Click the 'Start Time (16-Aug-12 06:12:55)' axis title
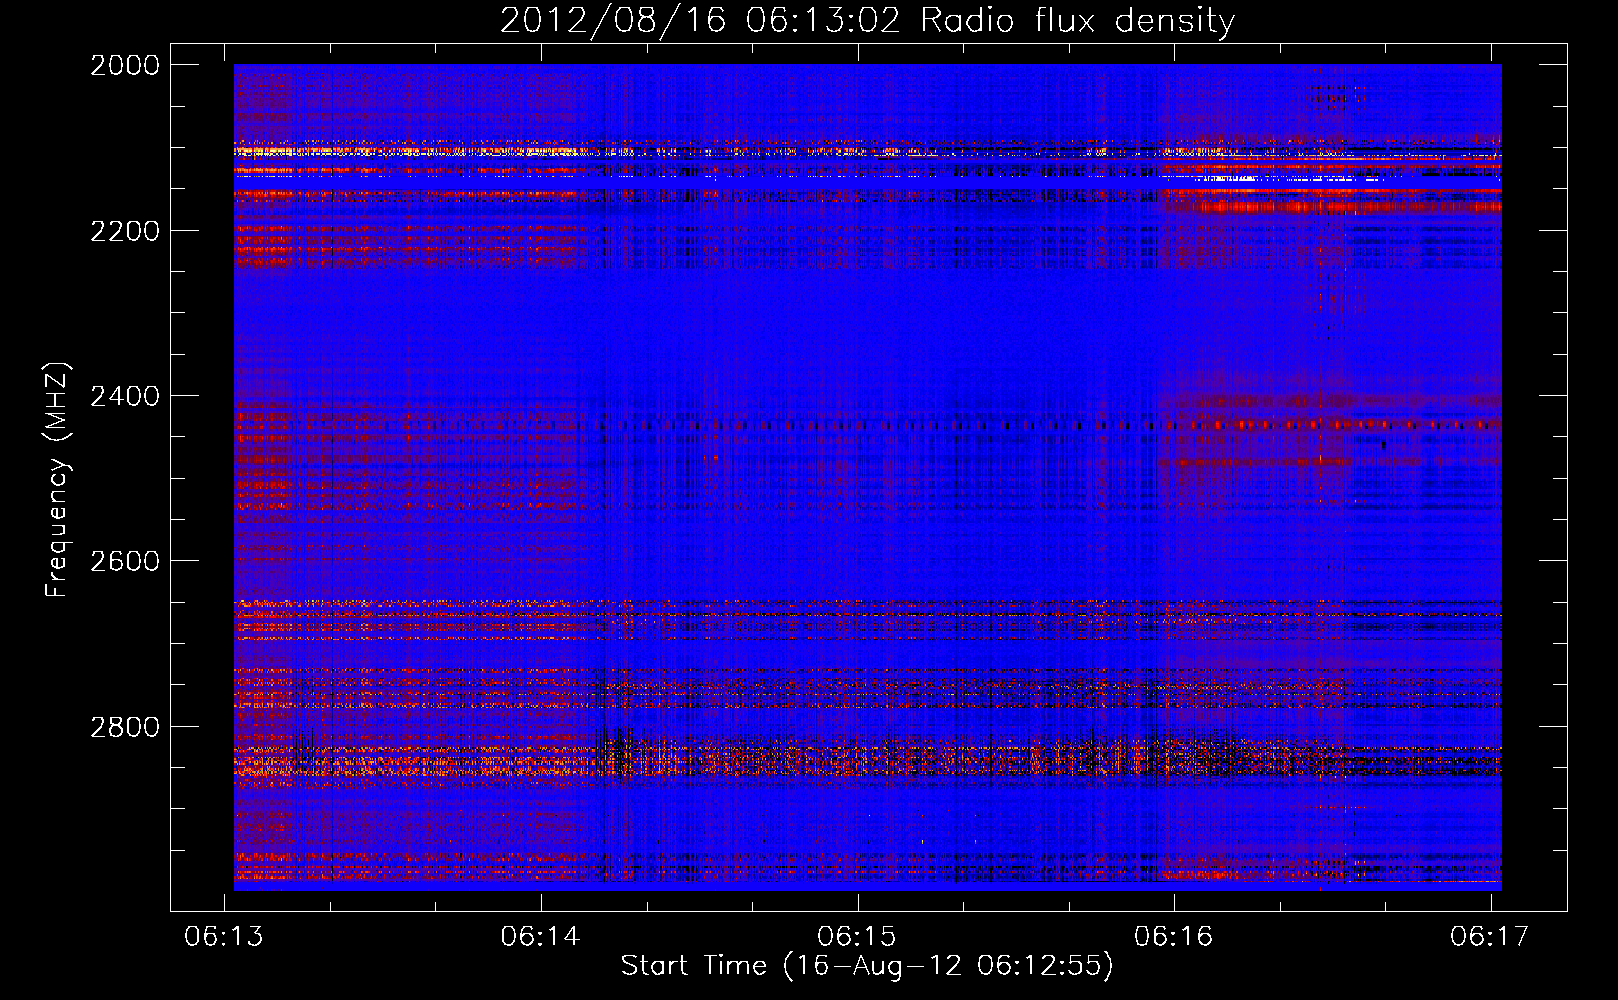This screenshot has width=1618, height=1000. (867, 966)
